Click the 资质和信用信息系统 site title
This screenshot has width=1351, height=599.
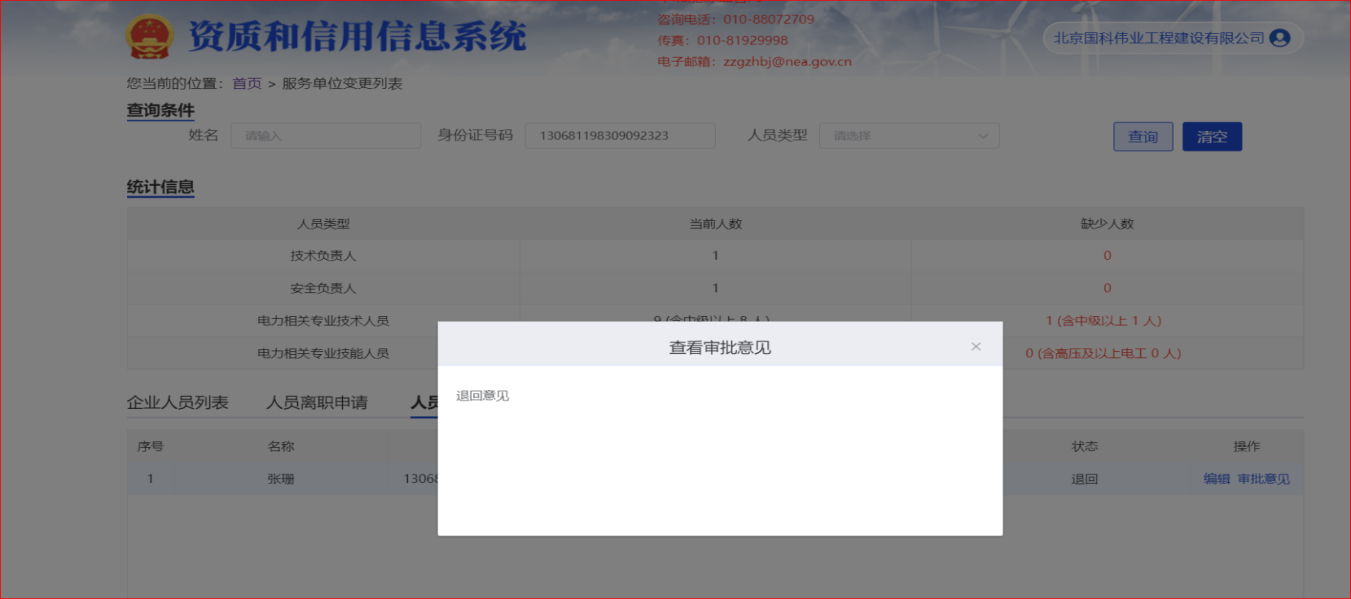357,37
